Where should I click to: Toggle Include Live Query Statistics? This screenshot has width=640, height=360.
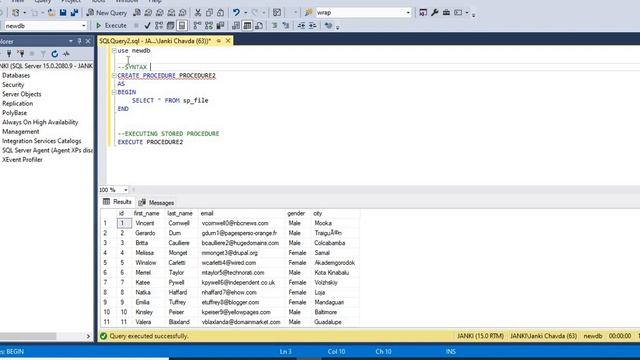(209, 26)
